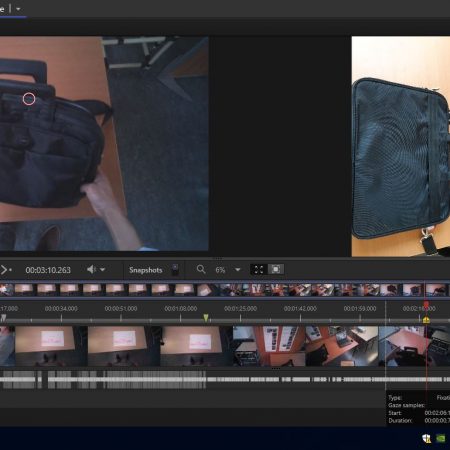Screen dimensions: 450x450
Task: Select the fit-to-window icon
Action: (x=259, y=269)
